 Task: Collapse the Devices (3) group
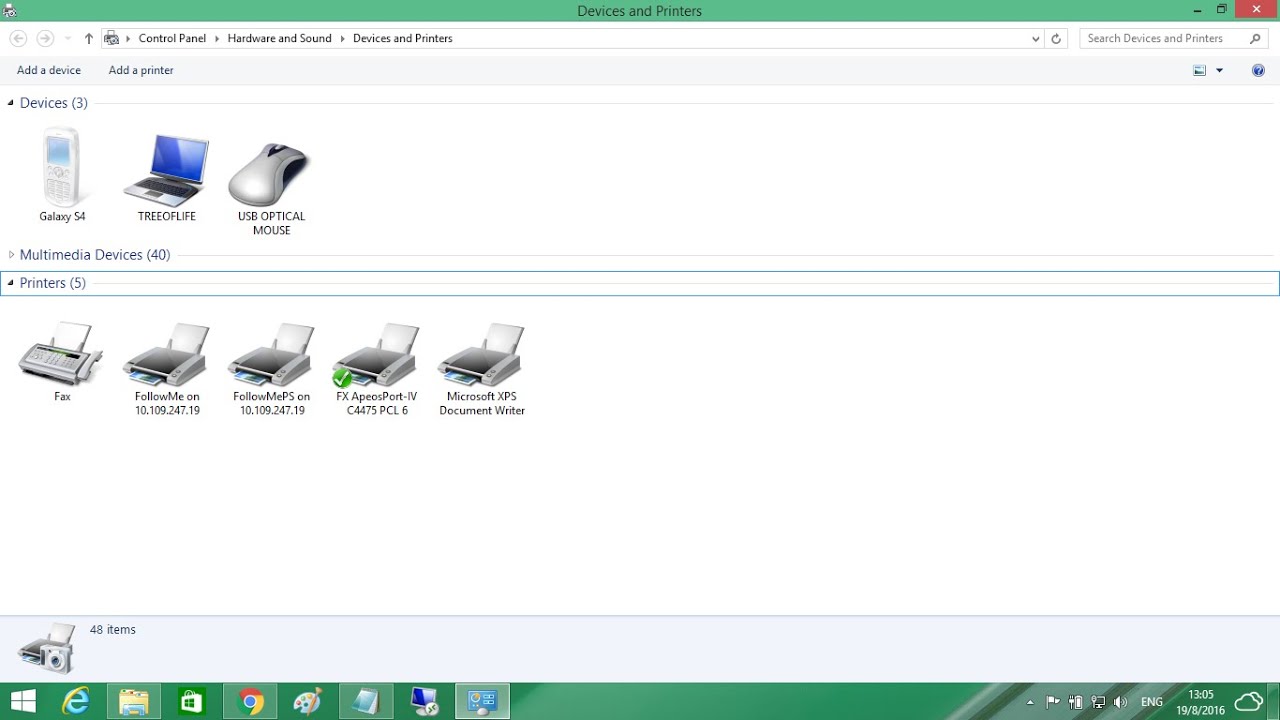pos(11,103)
